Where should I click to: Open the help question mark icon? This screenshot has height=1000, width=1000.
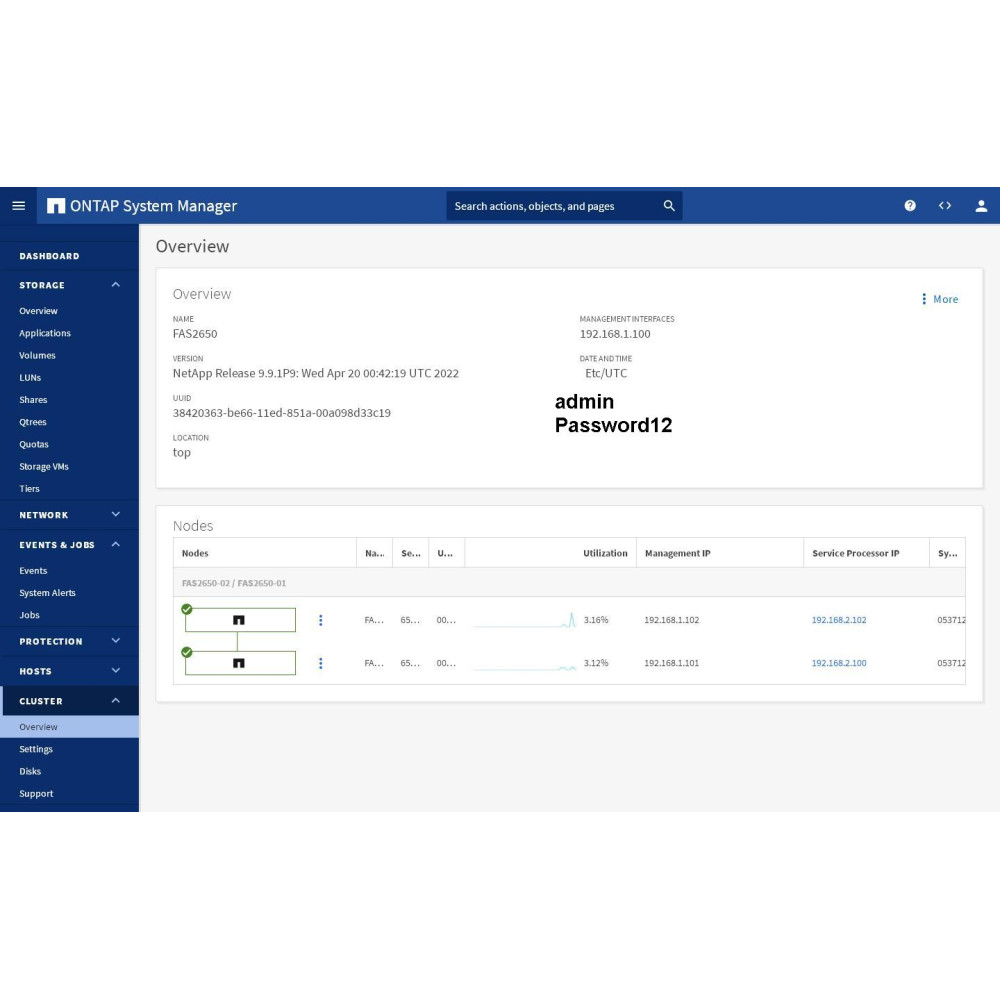coord(910,206)
